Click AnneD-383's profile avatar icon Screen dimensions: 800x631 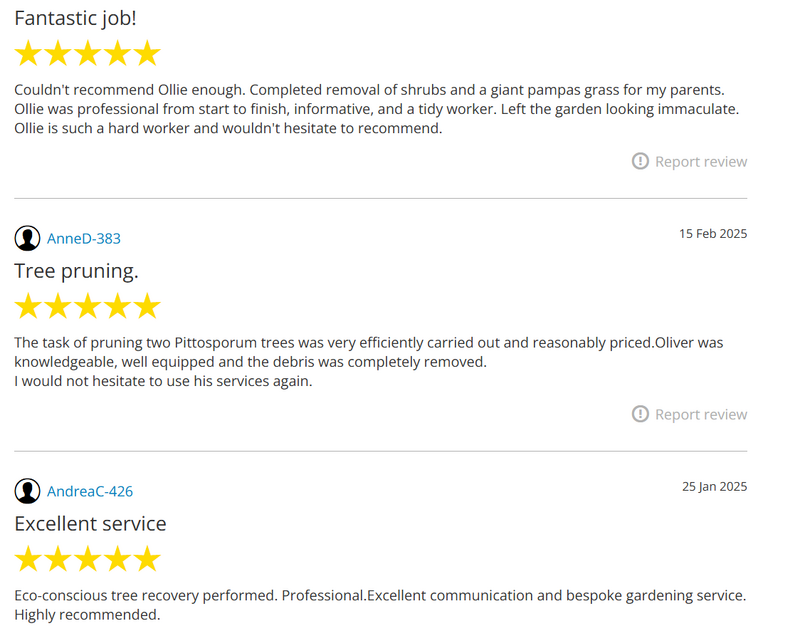(x=28, y=238)
